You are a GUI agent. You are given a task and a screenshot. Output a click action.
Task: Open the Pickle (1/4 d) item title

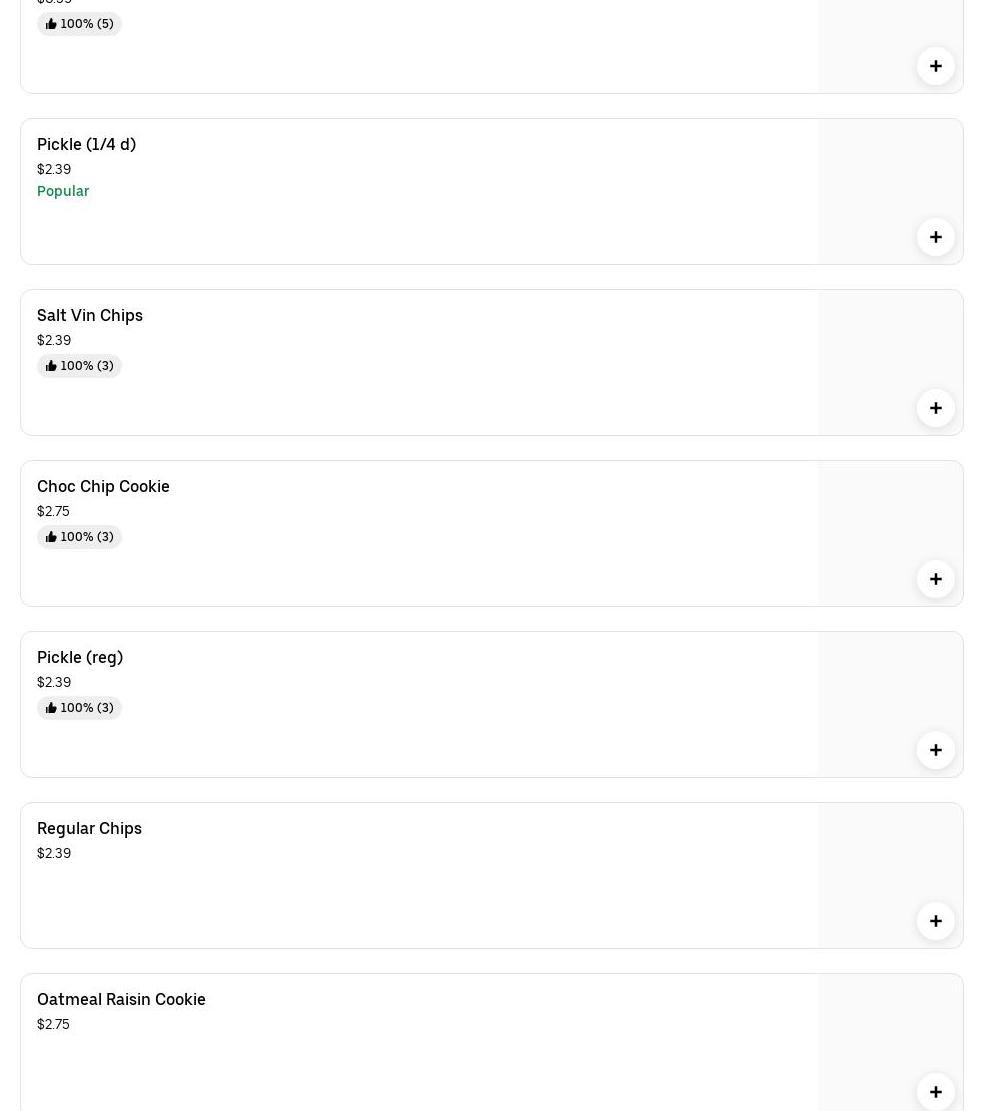pos(86,144)
